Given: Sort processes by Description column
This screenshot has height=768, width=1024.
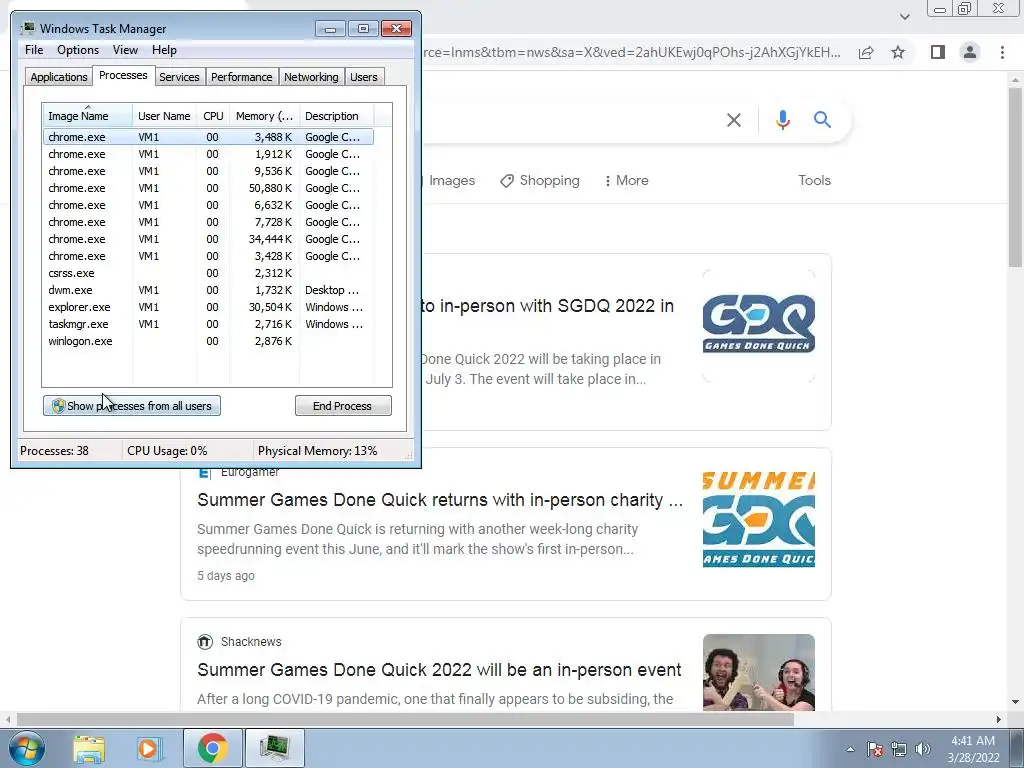Looking at the screenshot, I should click(x=336, y=116).
